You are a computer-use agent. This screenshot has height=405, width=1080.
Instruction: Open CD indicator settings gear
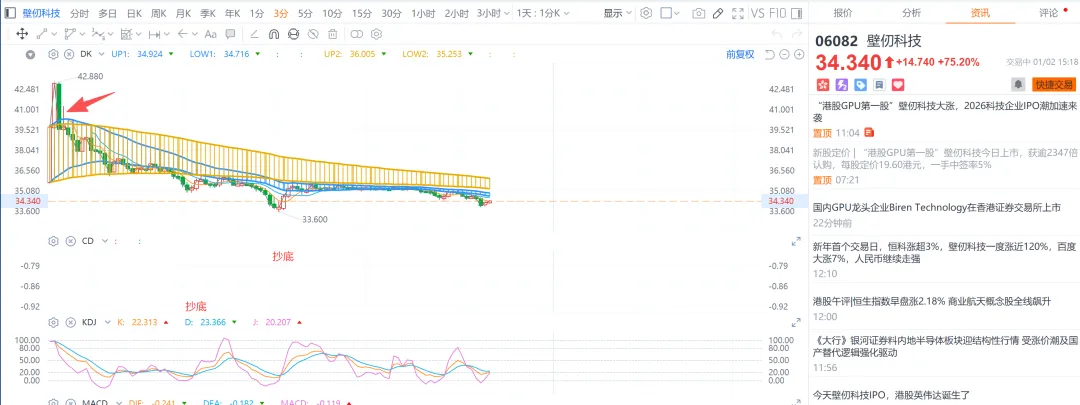pos(54,241)
